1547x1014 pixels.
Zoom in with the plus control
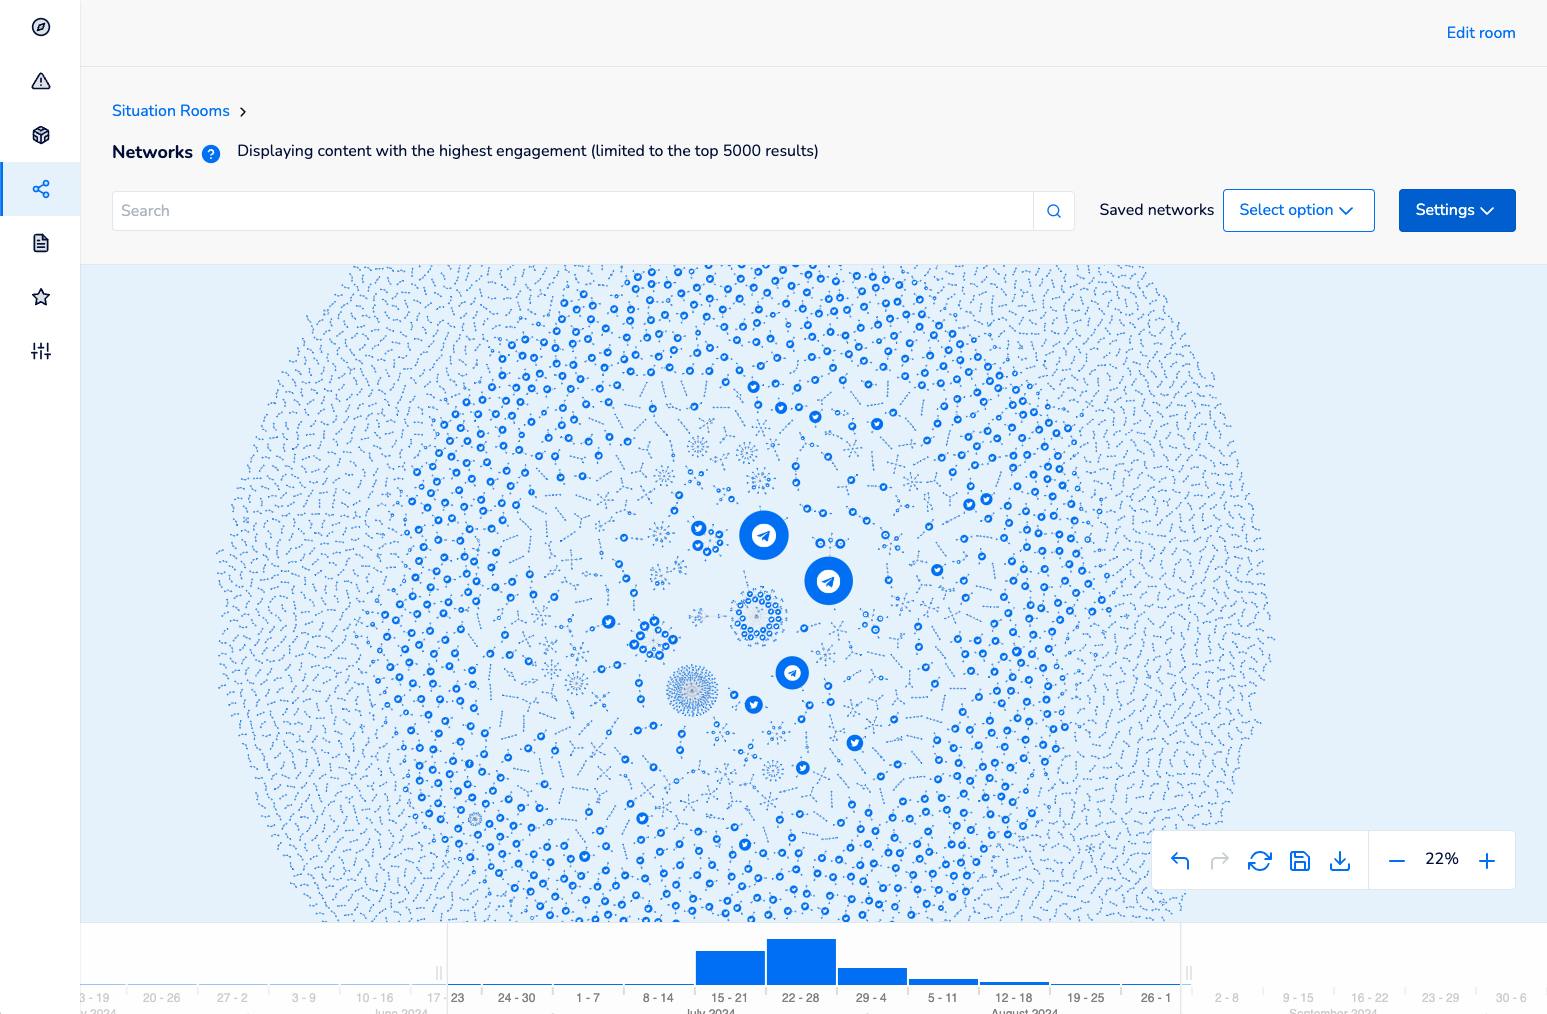[1487, 860]
